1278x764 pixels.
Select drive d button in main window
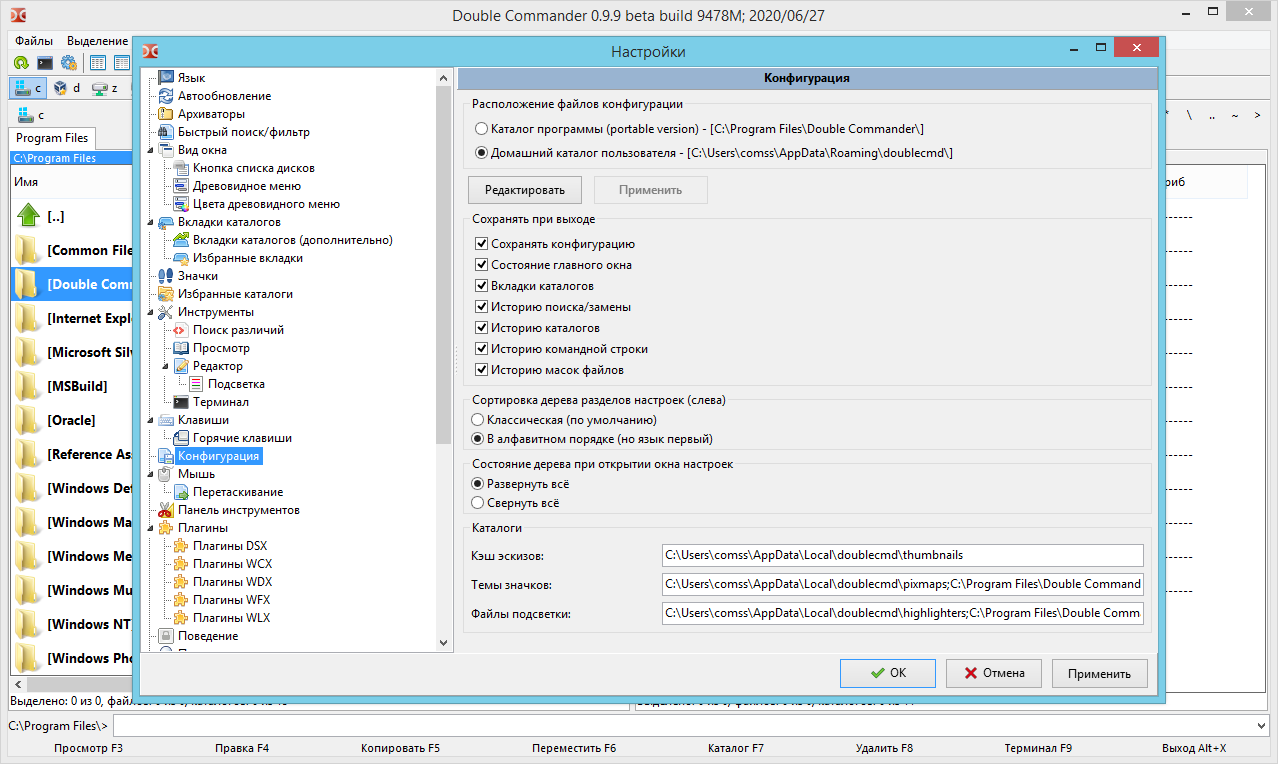point(68,88)
